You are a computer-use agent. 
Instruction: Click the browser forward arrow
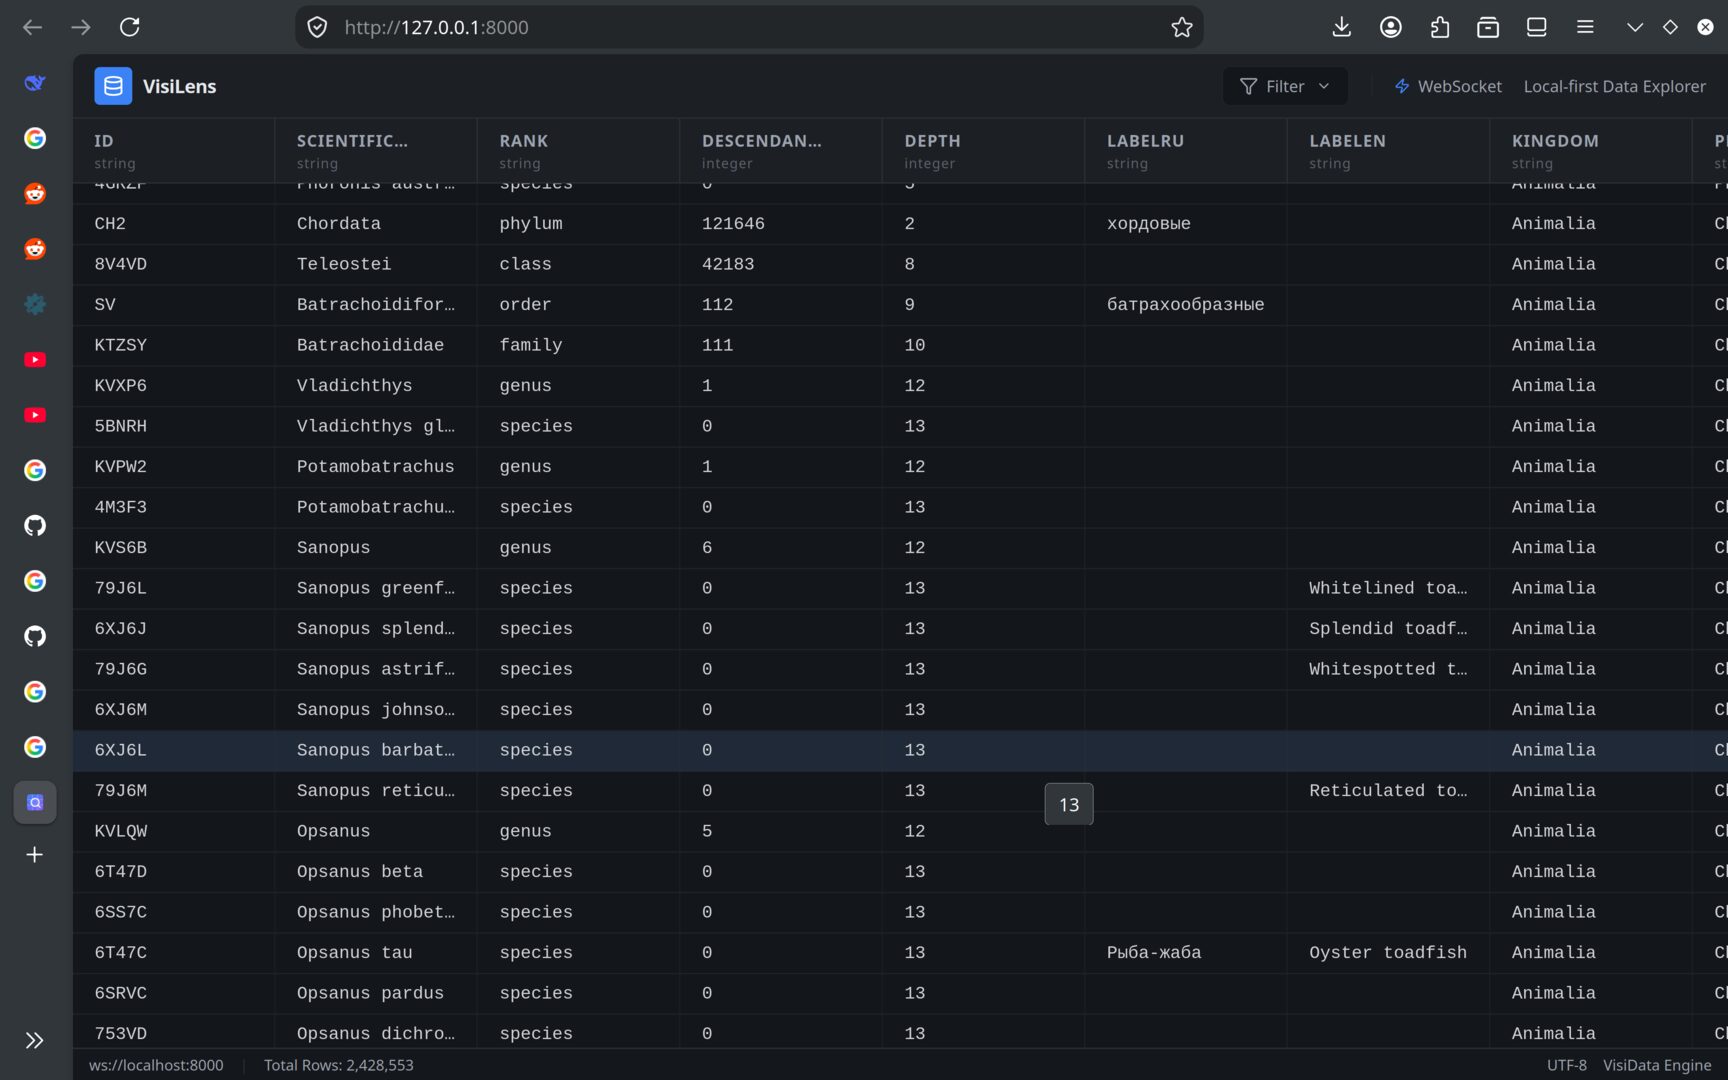tap(81, 27)
